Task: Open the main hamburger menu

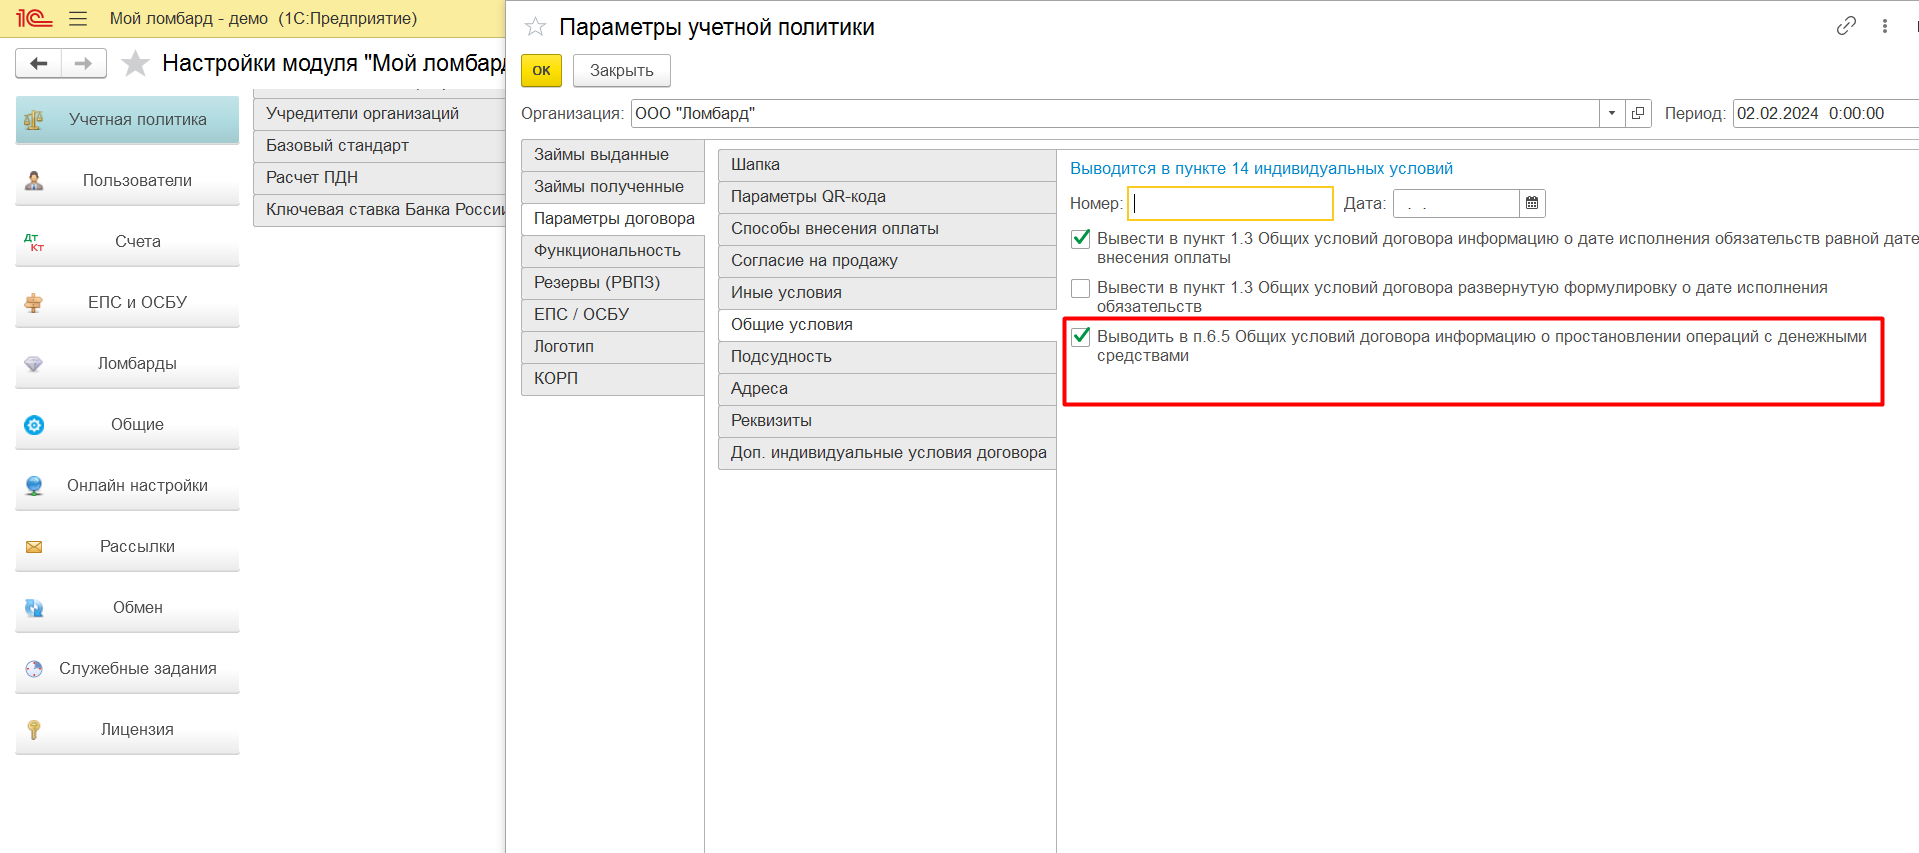Action: [x=78, y=18]
